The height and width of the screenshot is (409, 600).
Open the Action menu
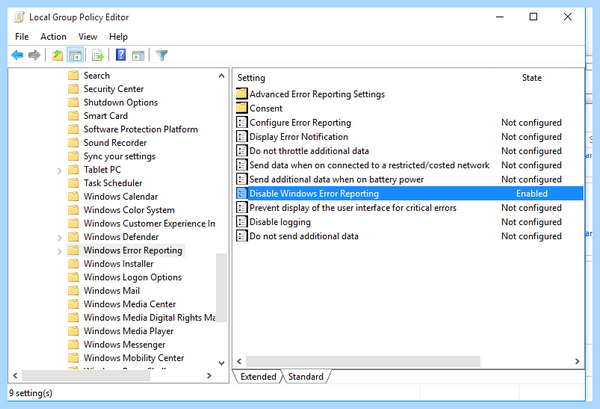(x=53, y=37)
